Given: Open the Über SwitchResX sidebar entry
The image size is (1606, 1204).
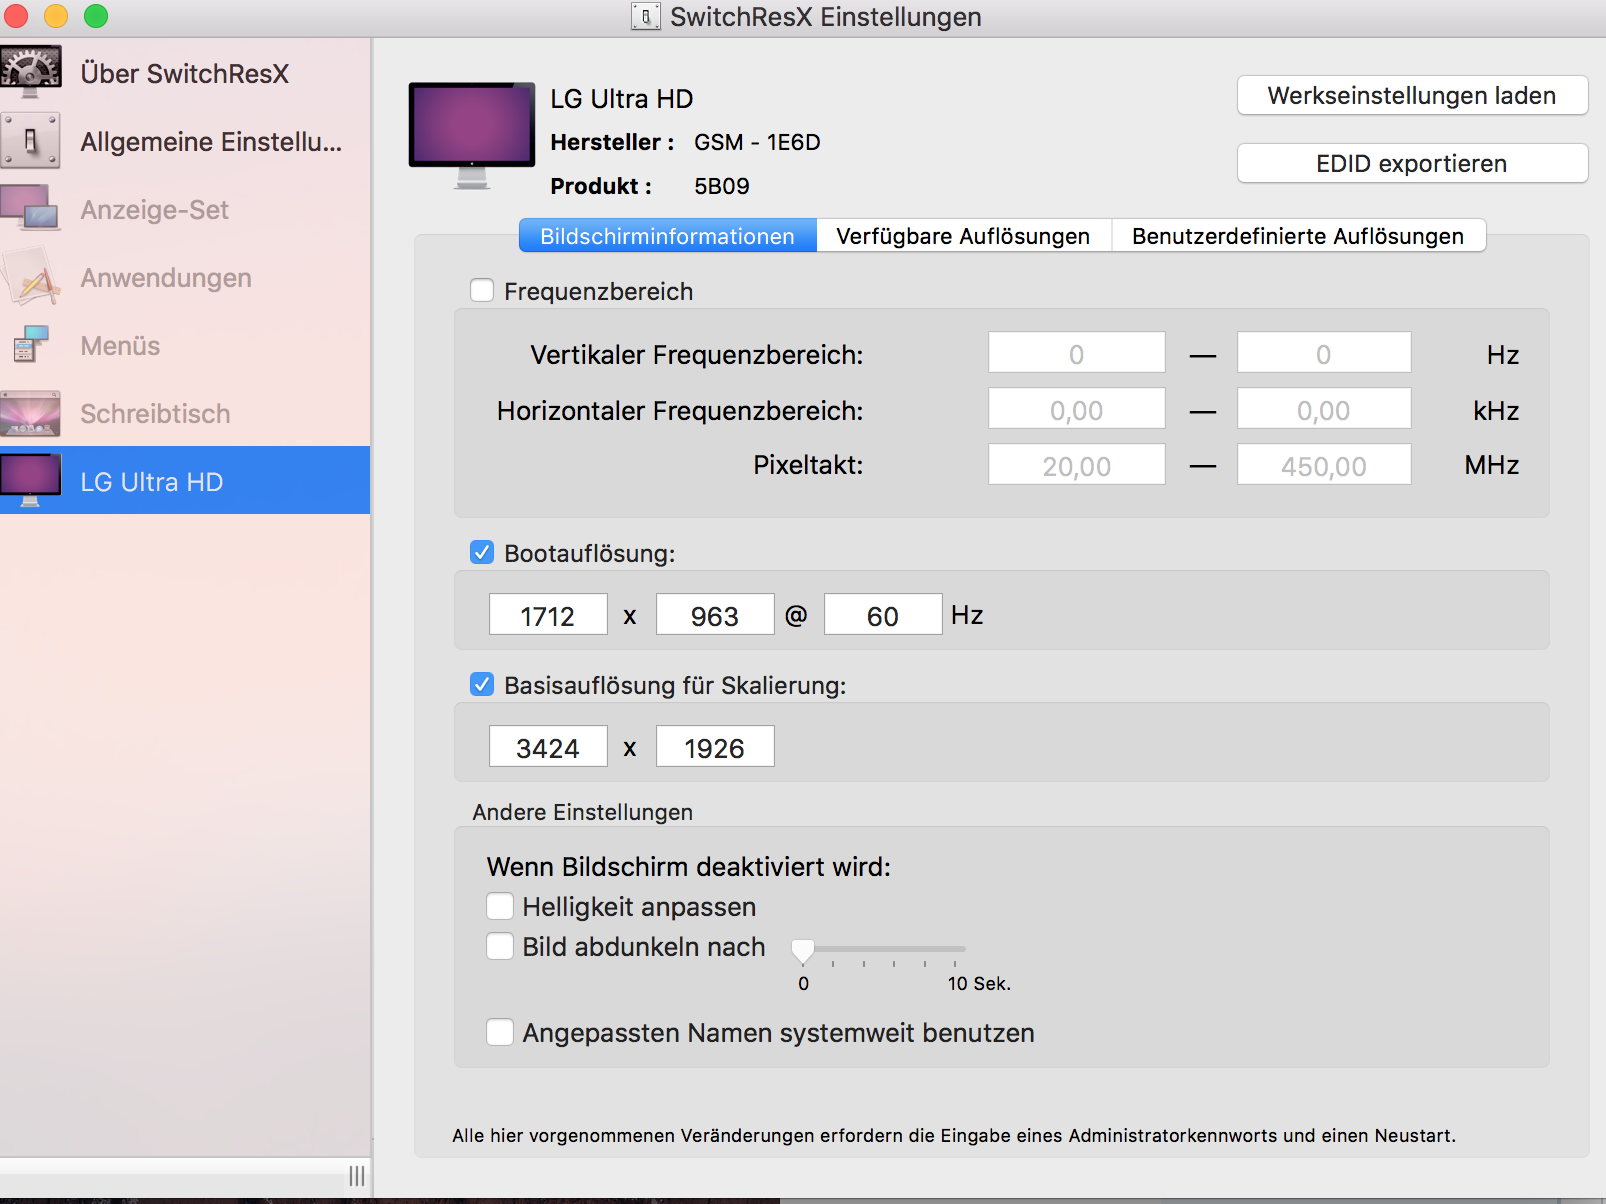Looking at the screenshot, I should tap(185, 74).
